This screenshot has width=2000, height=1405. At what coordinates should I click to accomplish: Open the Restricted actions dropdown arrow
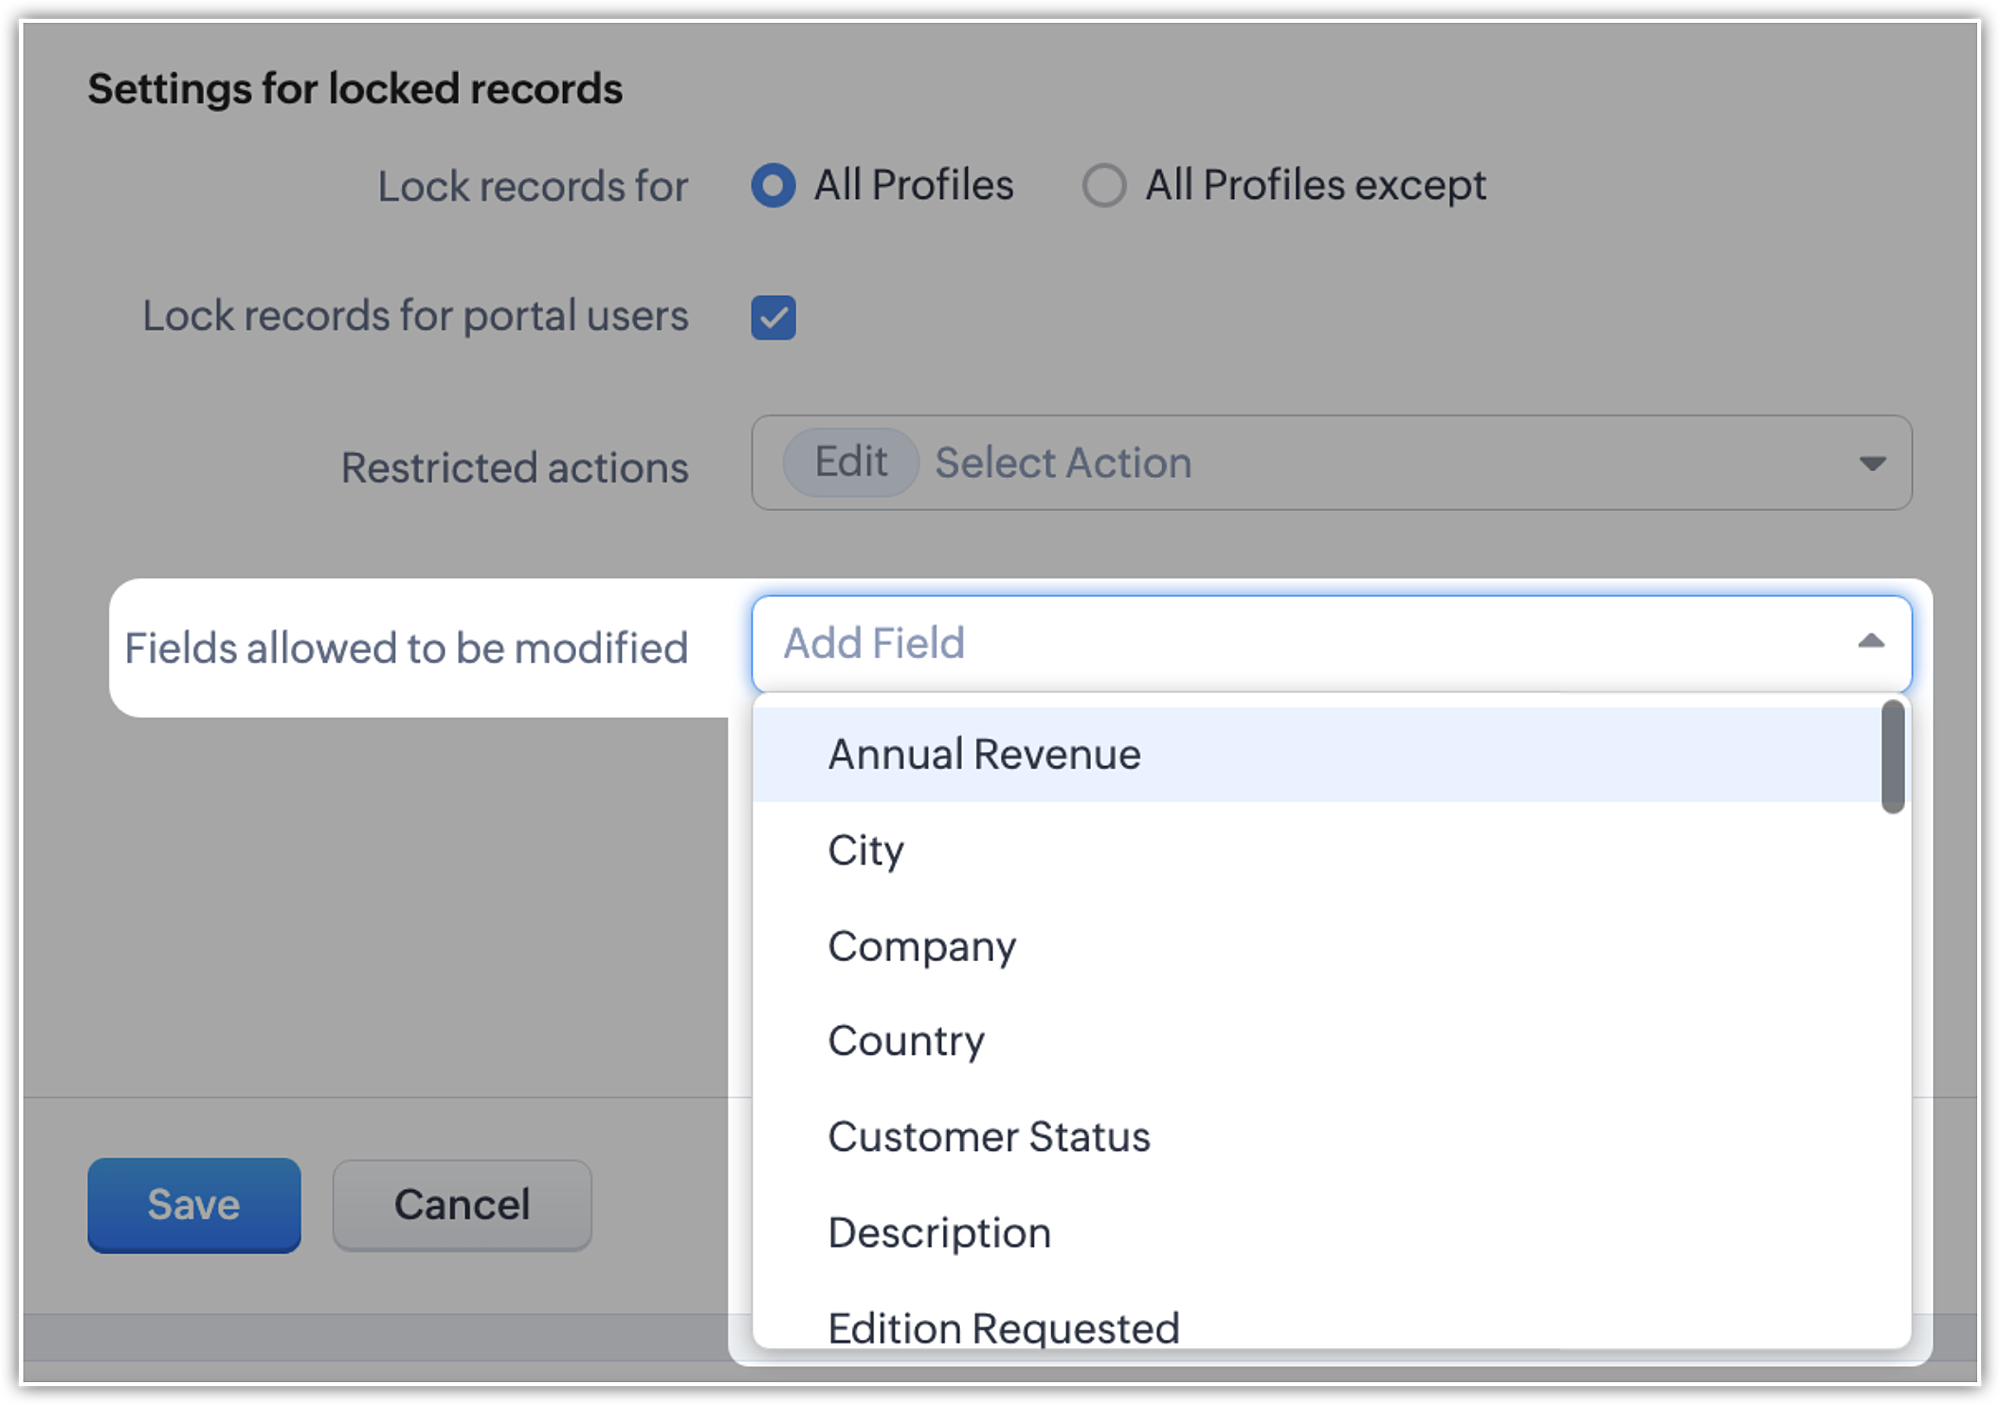click(1871, 464)
